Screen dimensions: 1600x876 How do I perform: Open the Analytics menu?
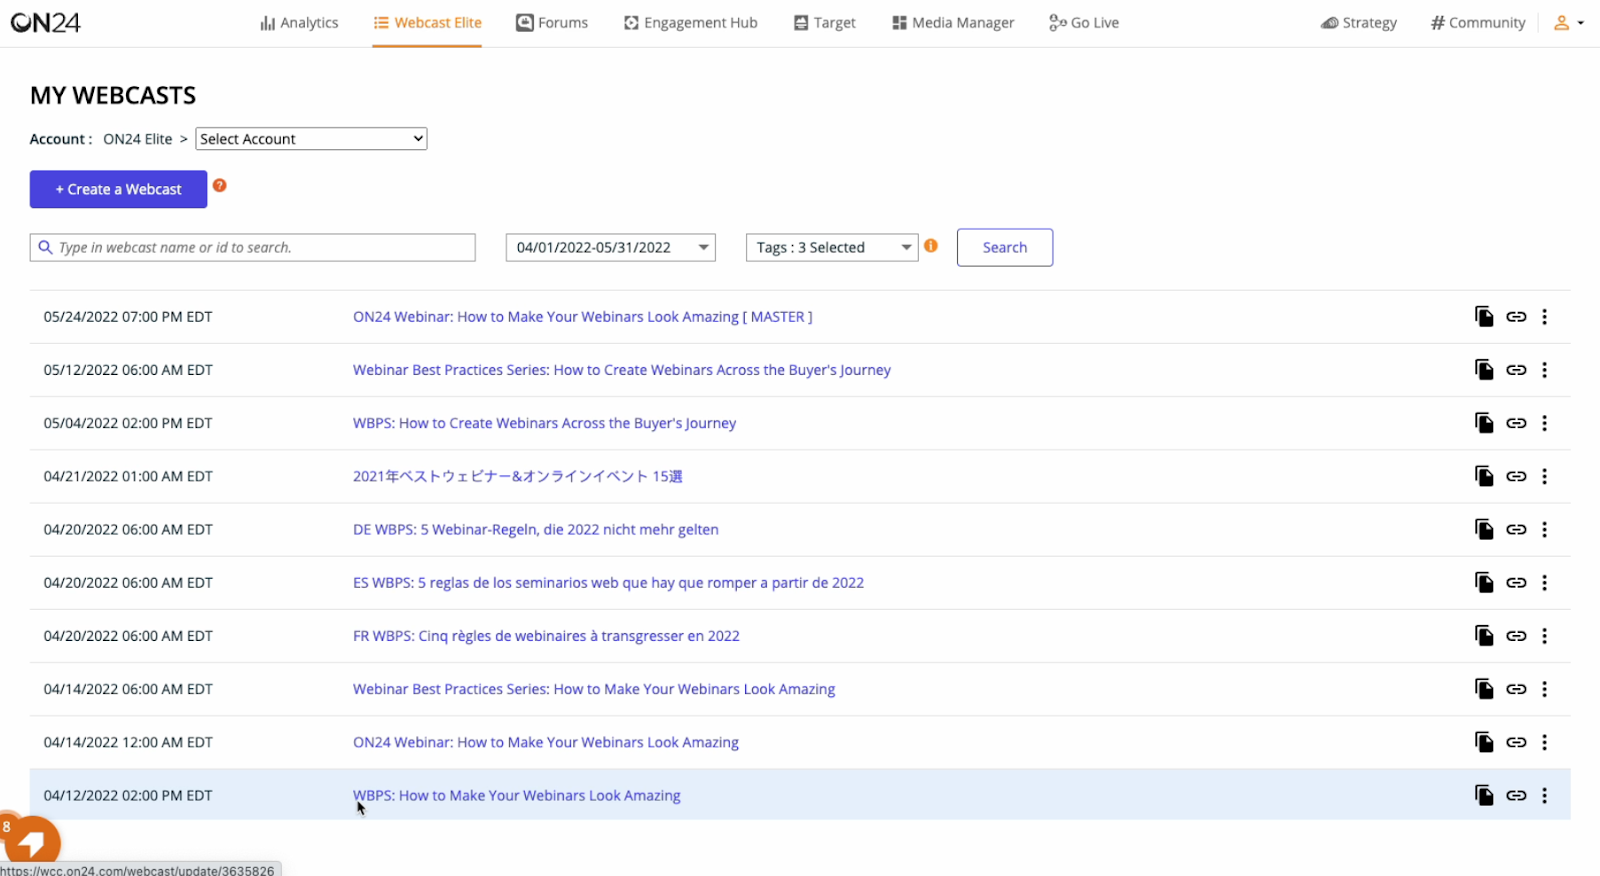coord(299,23)
